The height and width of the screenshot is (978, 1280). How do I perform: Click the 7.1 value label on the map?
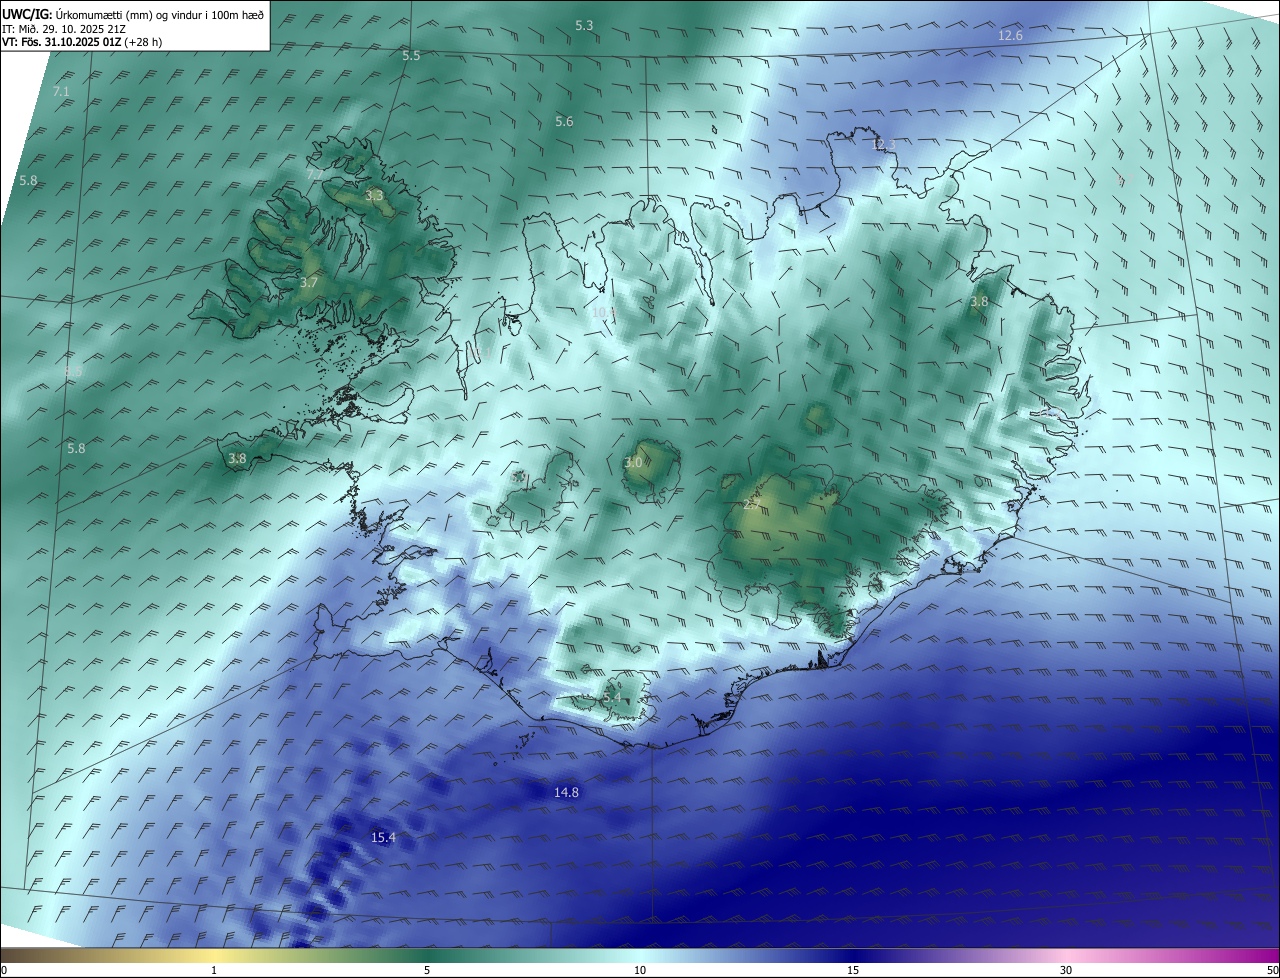click(61, 92)
